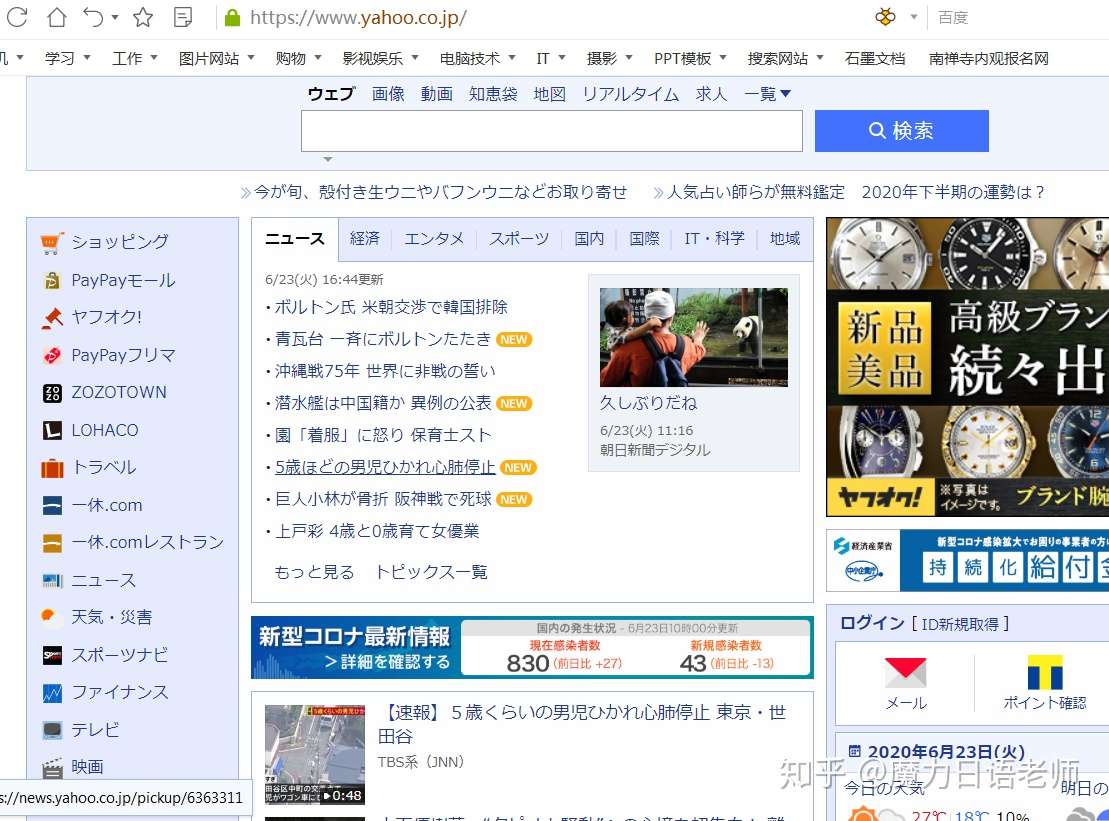
Task: Click the browser reload icon
Action: (16, 17)
